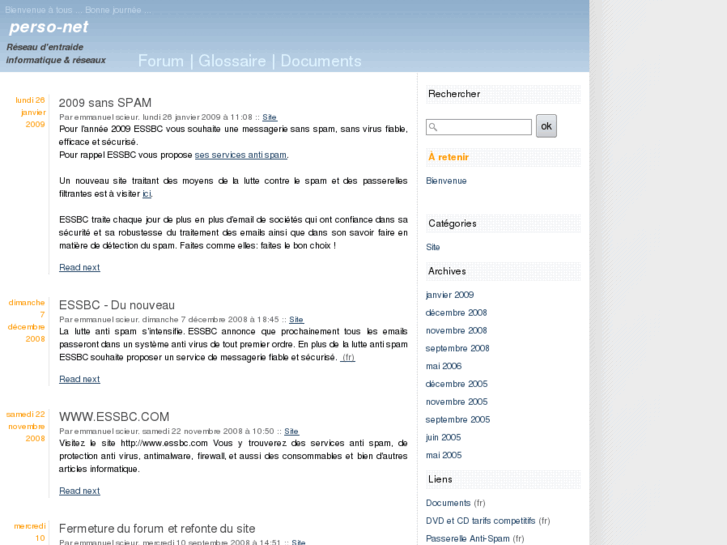This screenshot has width=727, height=545.
Task: Select the 'Liens' sidebar heading
Action: click(440, 480)
